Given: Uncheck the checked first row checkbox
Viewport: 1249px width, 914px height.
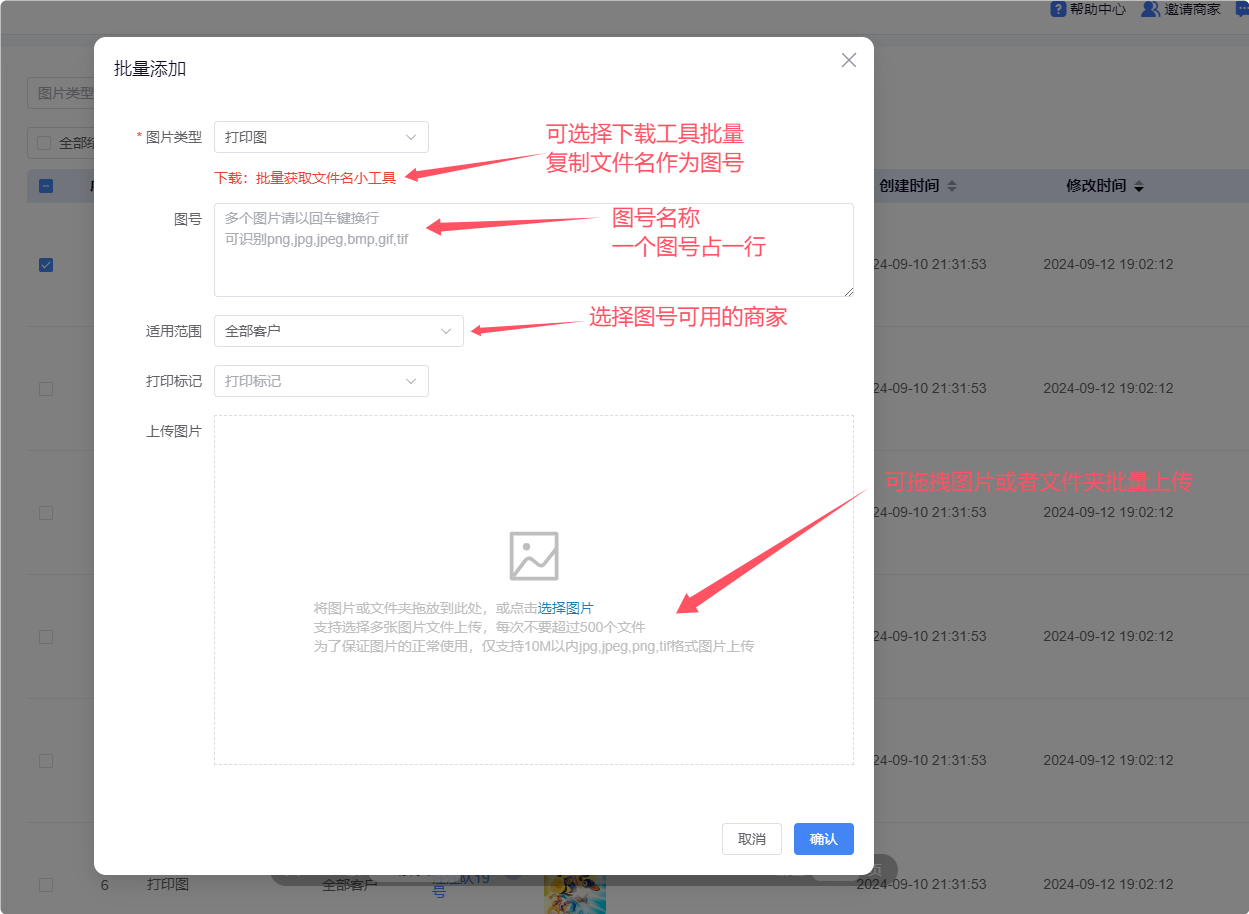Looking at the screenshot, I should (x=46, y=265).
